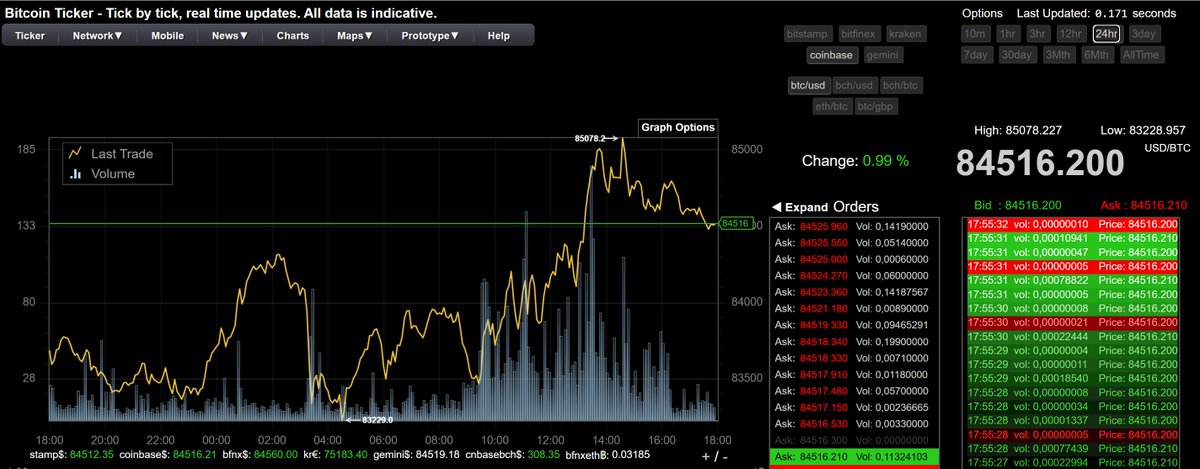1200x469 pixels.
Task: Click the Last Trade line legend icon
Action: coord(74,154)
